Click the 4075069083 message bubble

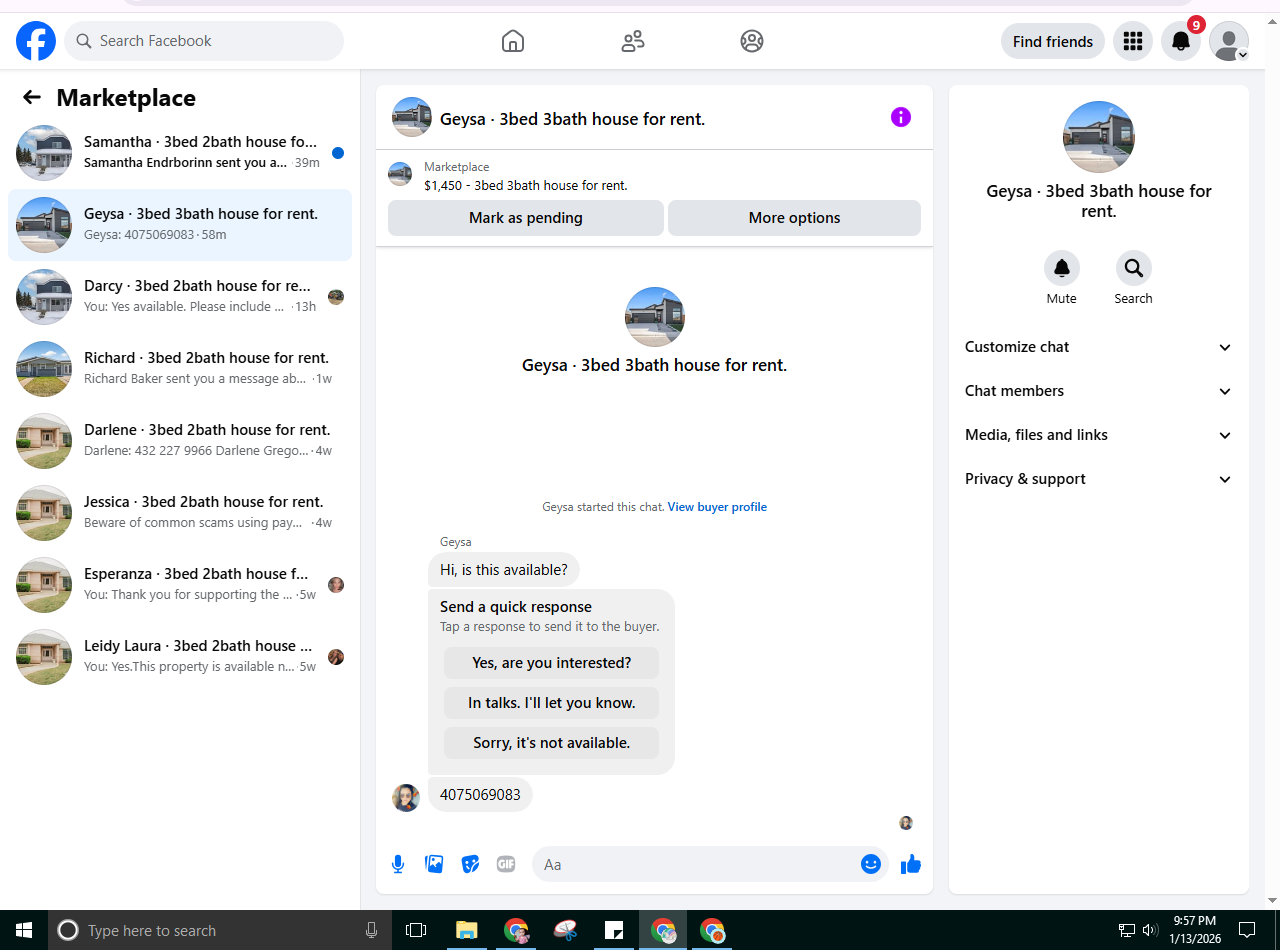[480, 795]
